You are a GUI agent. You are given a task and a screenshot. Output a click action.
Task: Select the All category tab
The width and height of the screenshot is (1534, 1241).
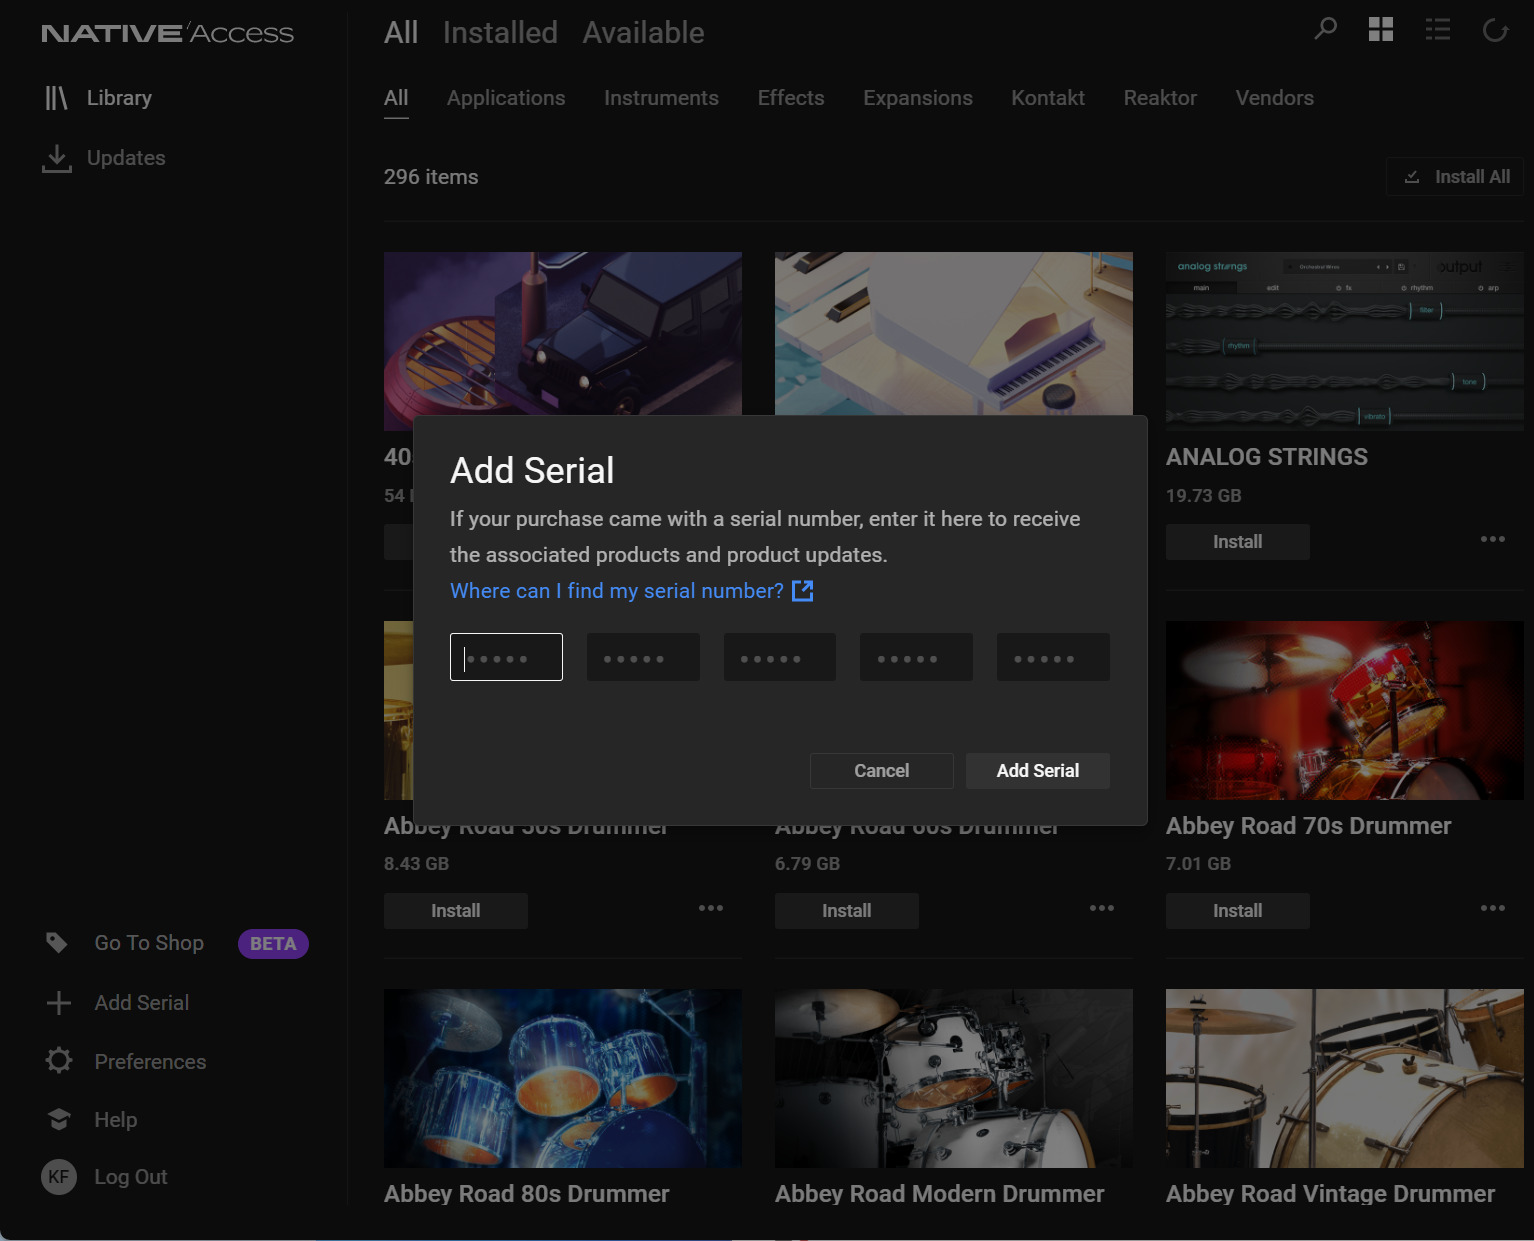[396, 98]
